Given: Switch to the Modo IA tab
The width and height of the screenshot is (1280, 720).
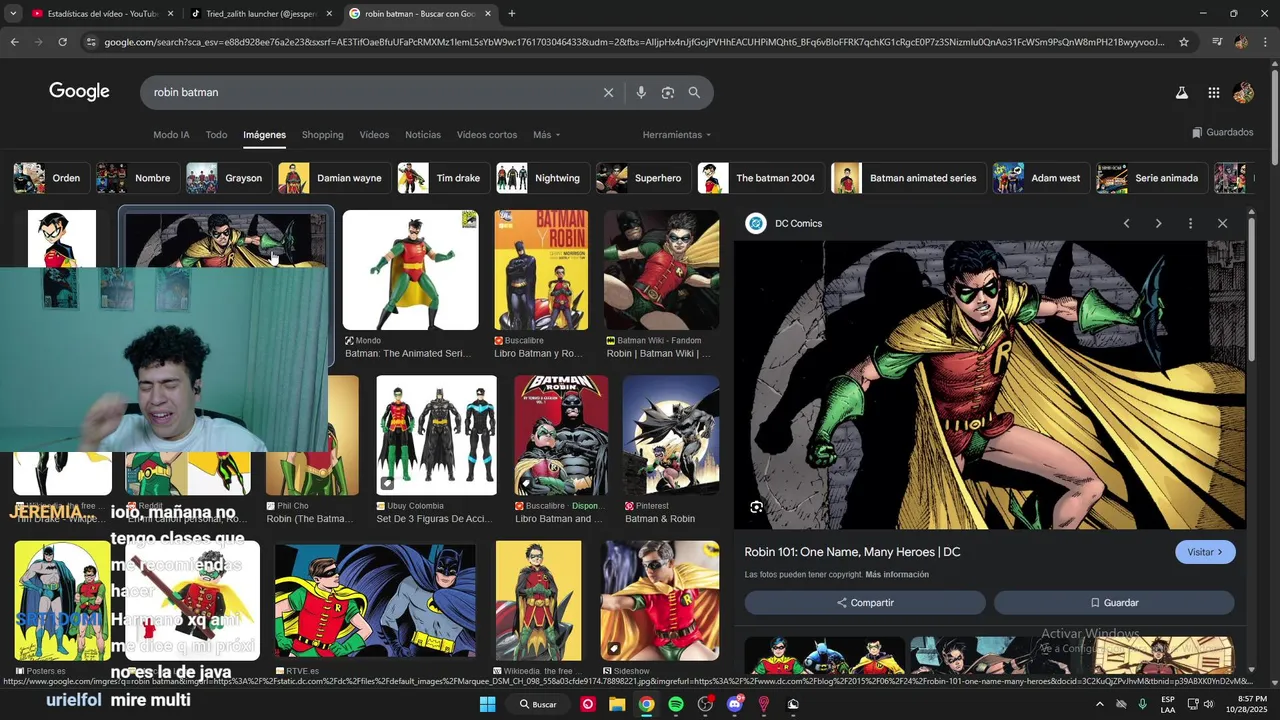Looking at the screenshot, I should click(x=171, y=135).
